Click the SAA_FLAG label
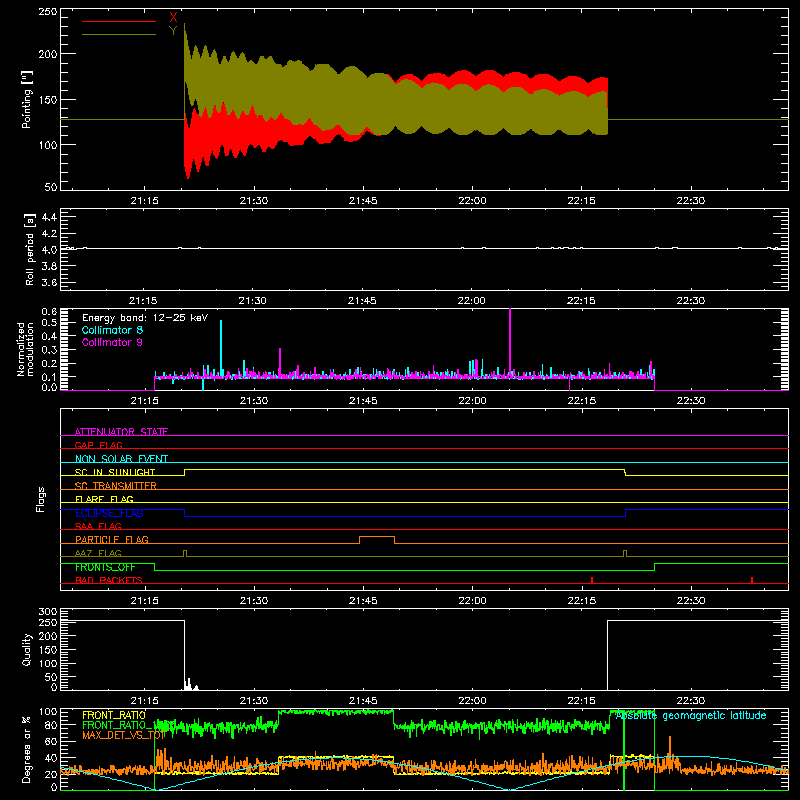This screenshot has height=800, width=800. (98, 526)
